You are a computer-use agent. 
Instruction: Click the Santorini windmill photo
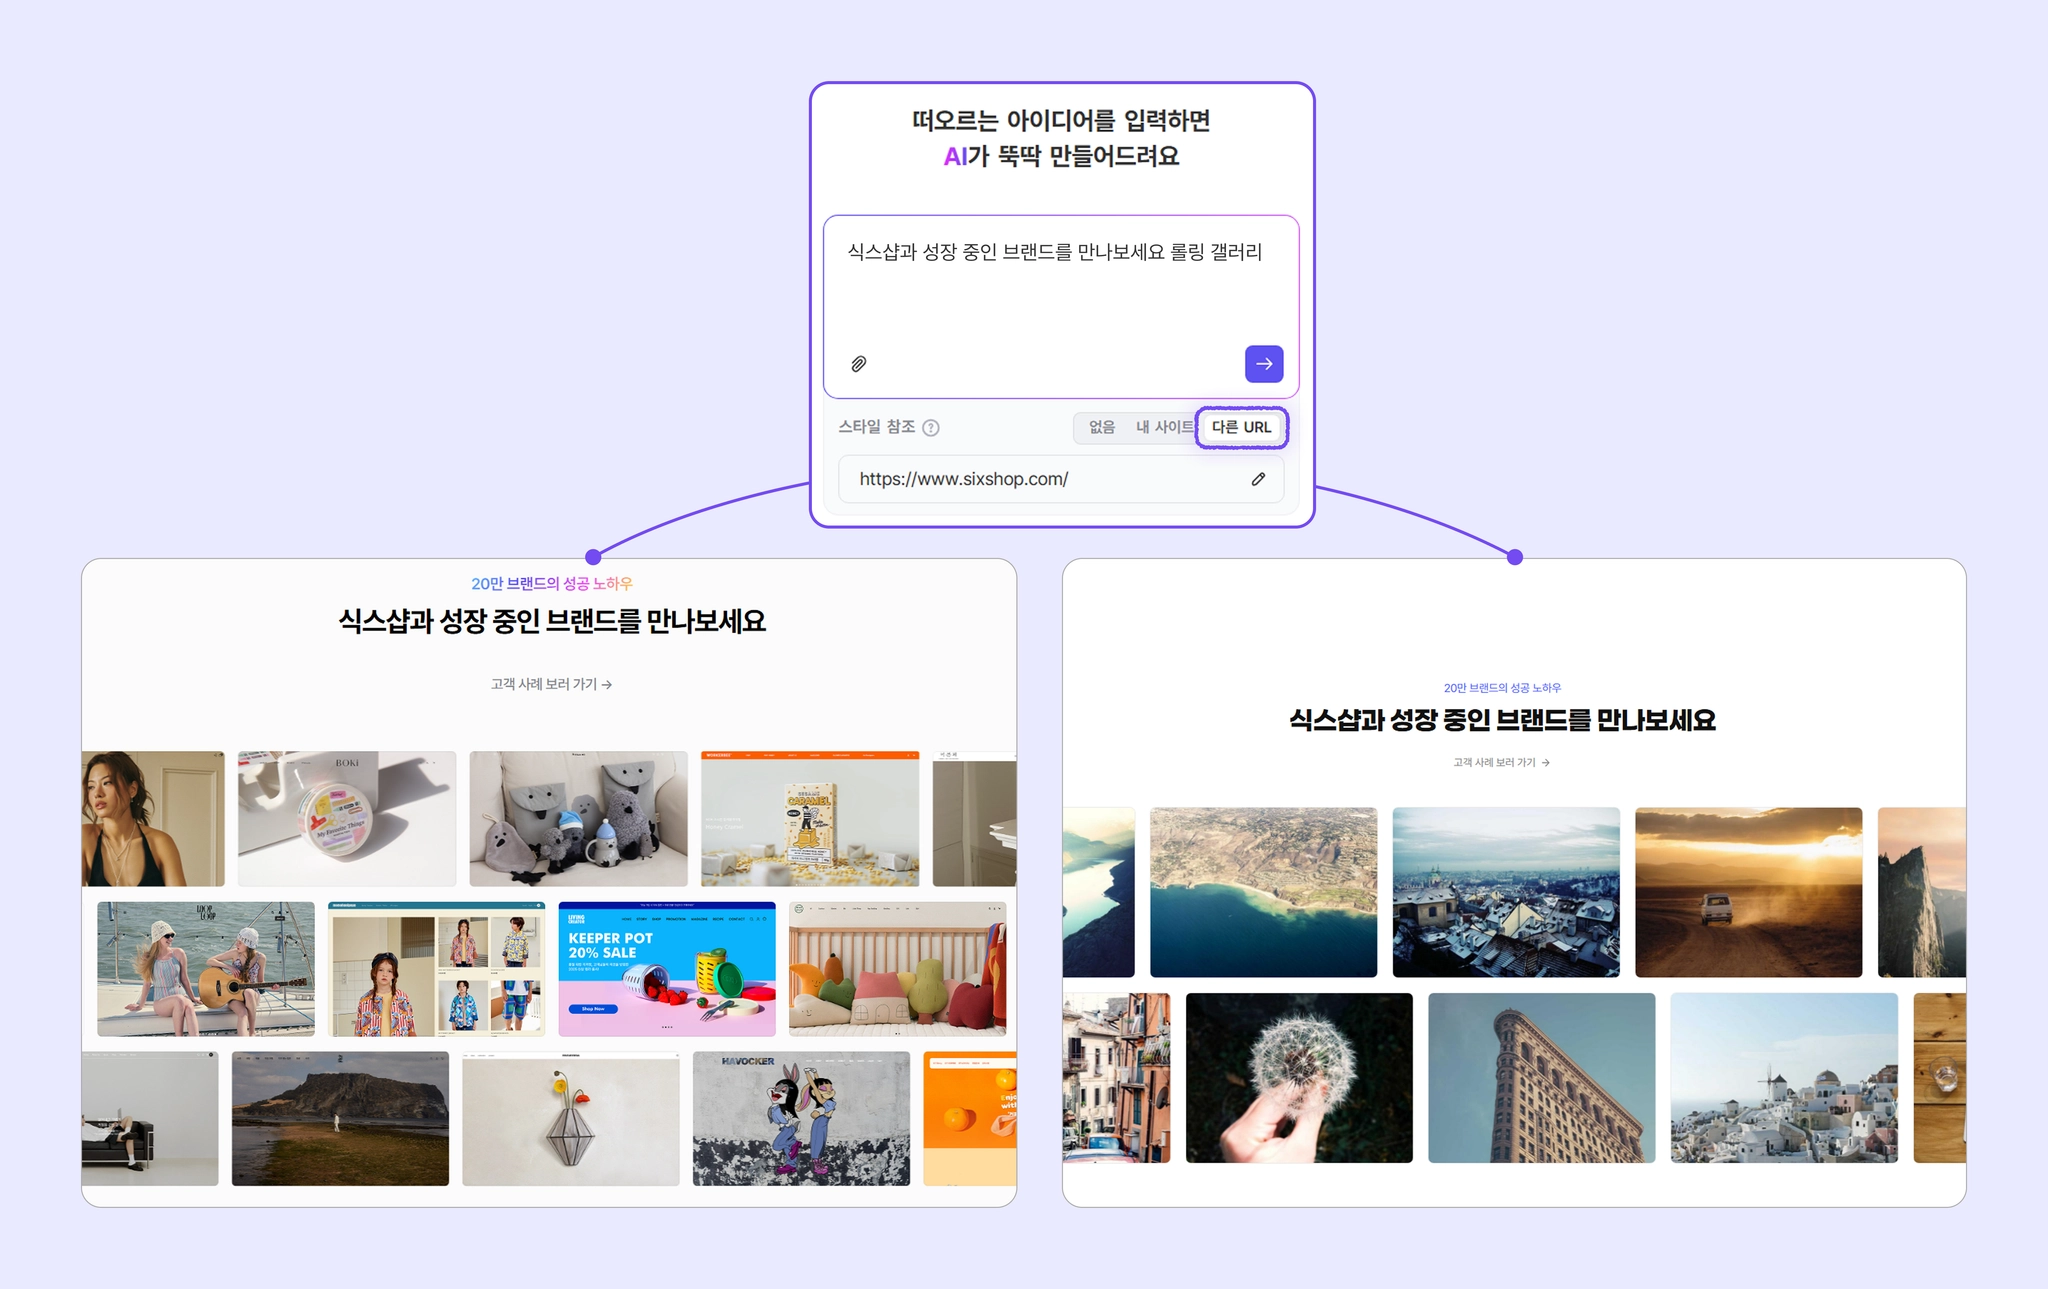tap(1783, 1077)
